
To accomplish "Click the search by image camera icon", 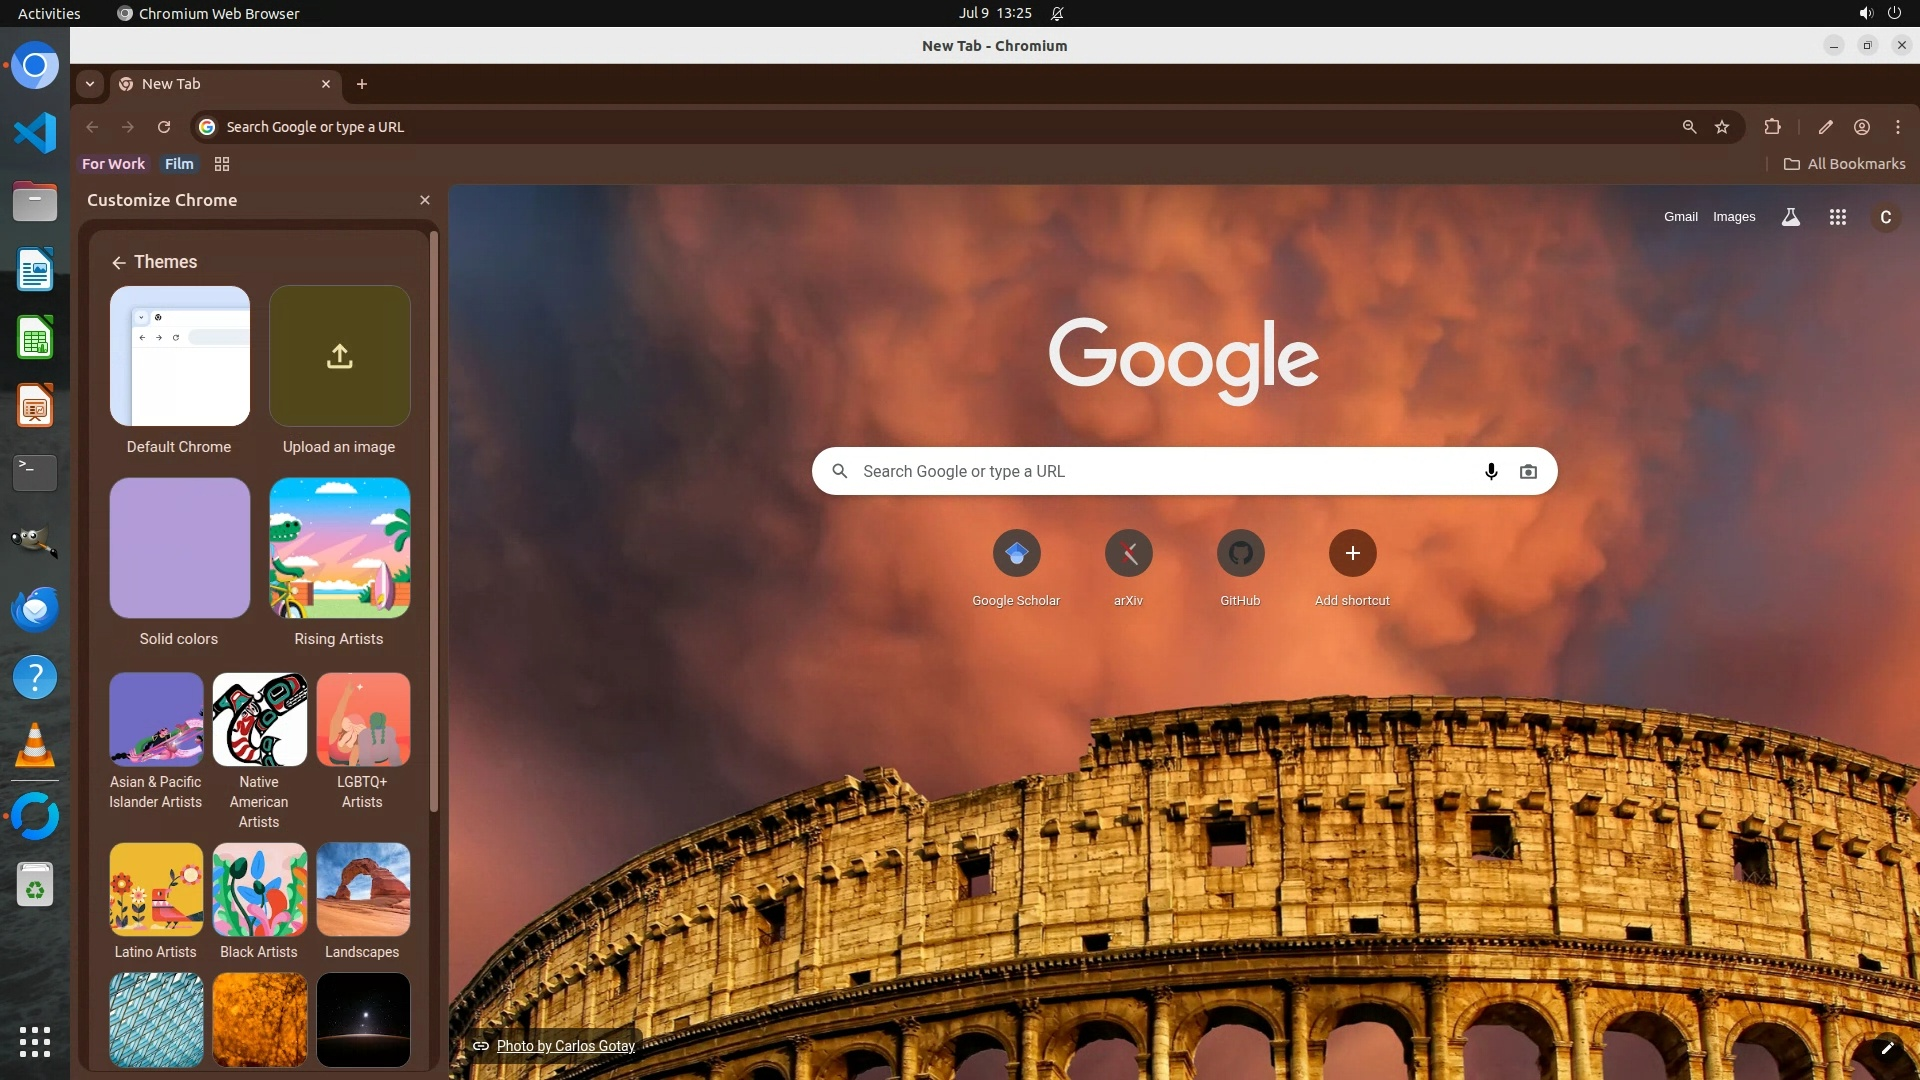I will [1528, 471].
